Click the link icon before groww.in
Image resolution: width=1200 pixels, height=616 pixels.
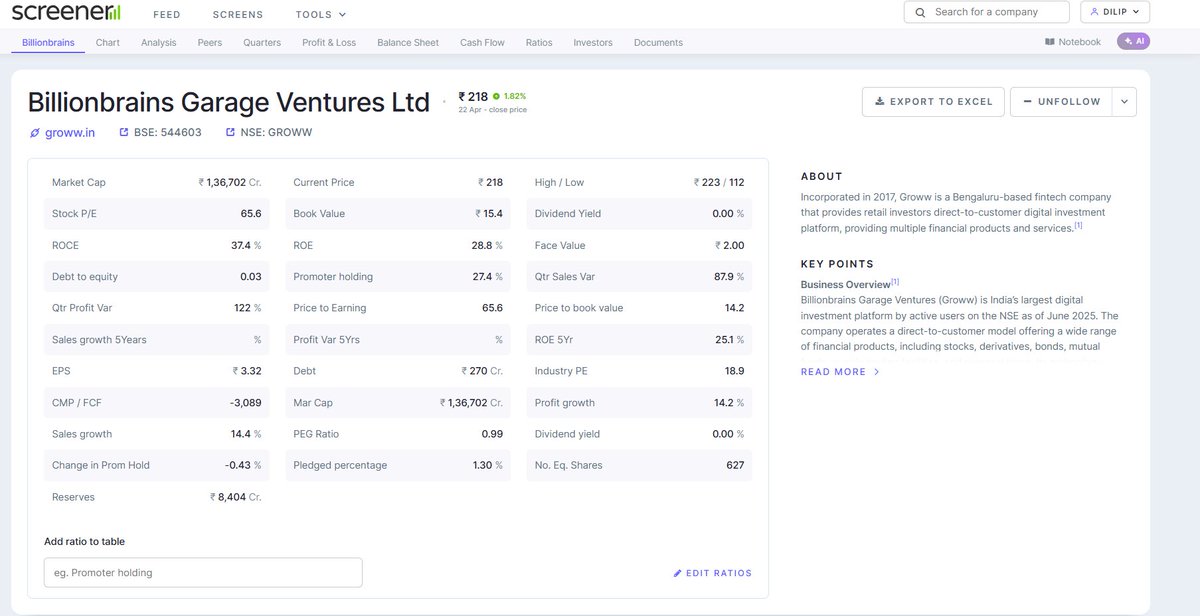tap(35, 132)
